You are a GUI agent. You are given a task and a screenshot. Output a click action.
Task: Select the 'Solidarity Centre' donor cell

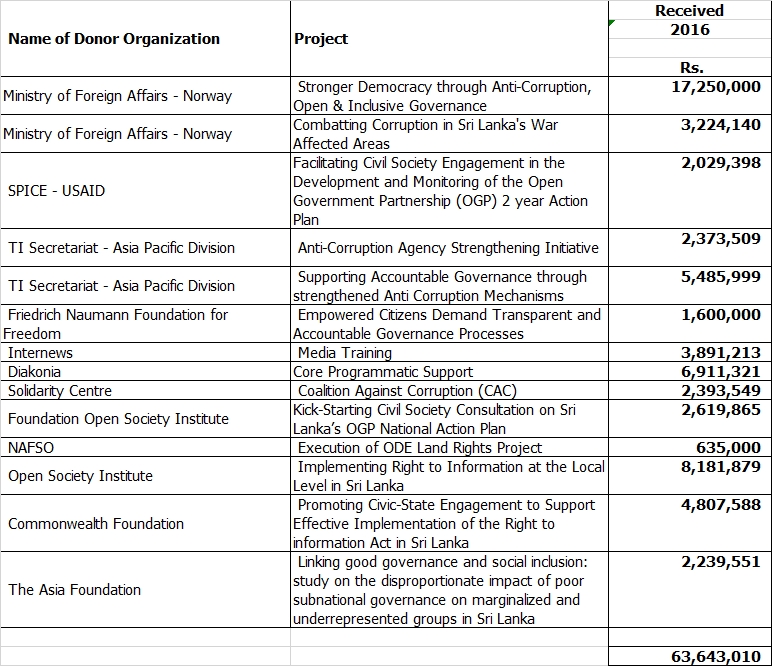point(145,390)
